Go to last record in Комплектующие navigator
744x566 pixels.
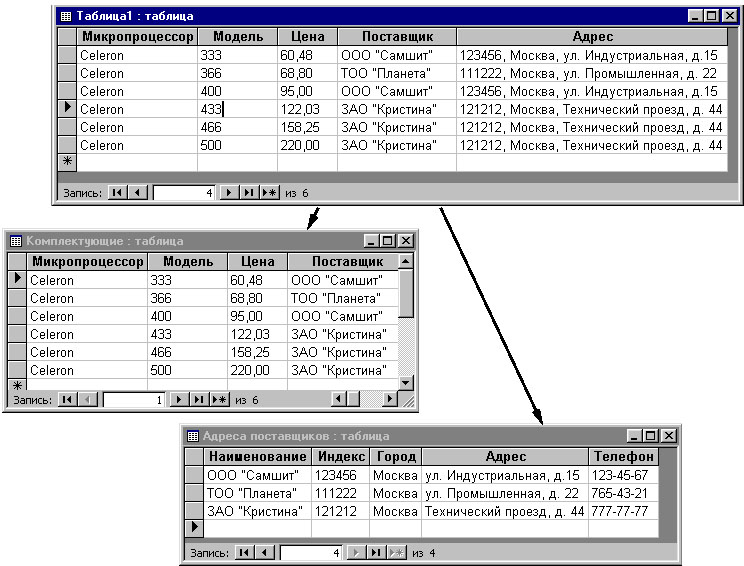point(199,399)
